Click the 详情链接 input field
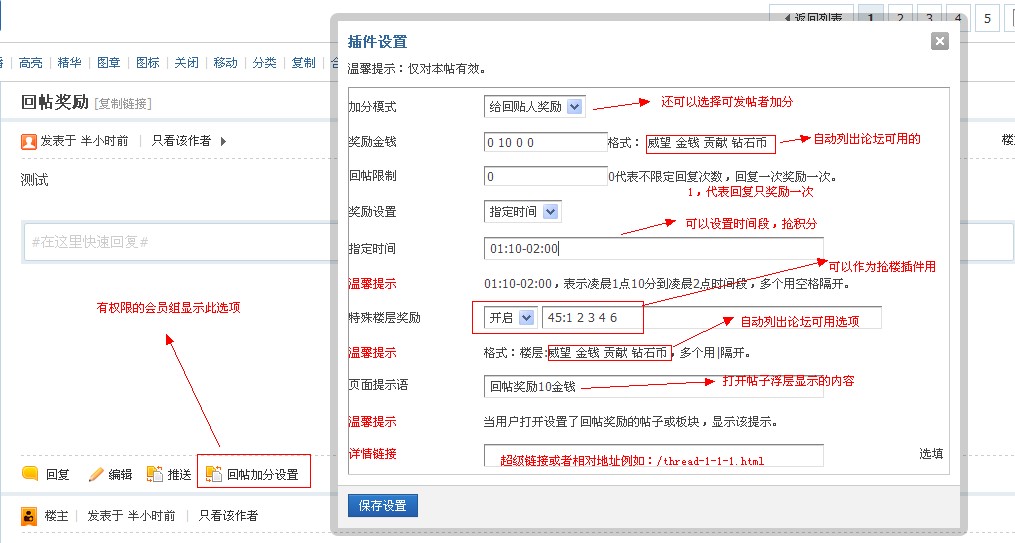 [x=653, y=455]
